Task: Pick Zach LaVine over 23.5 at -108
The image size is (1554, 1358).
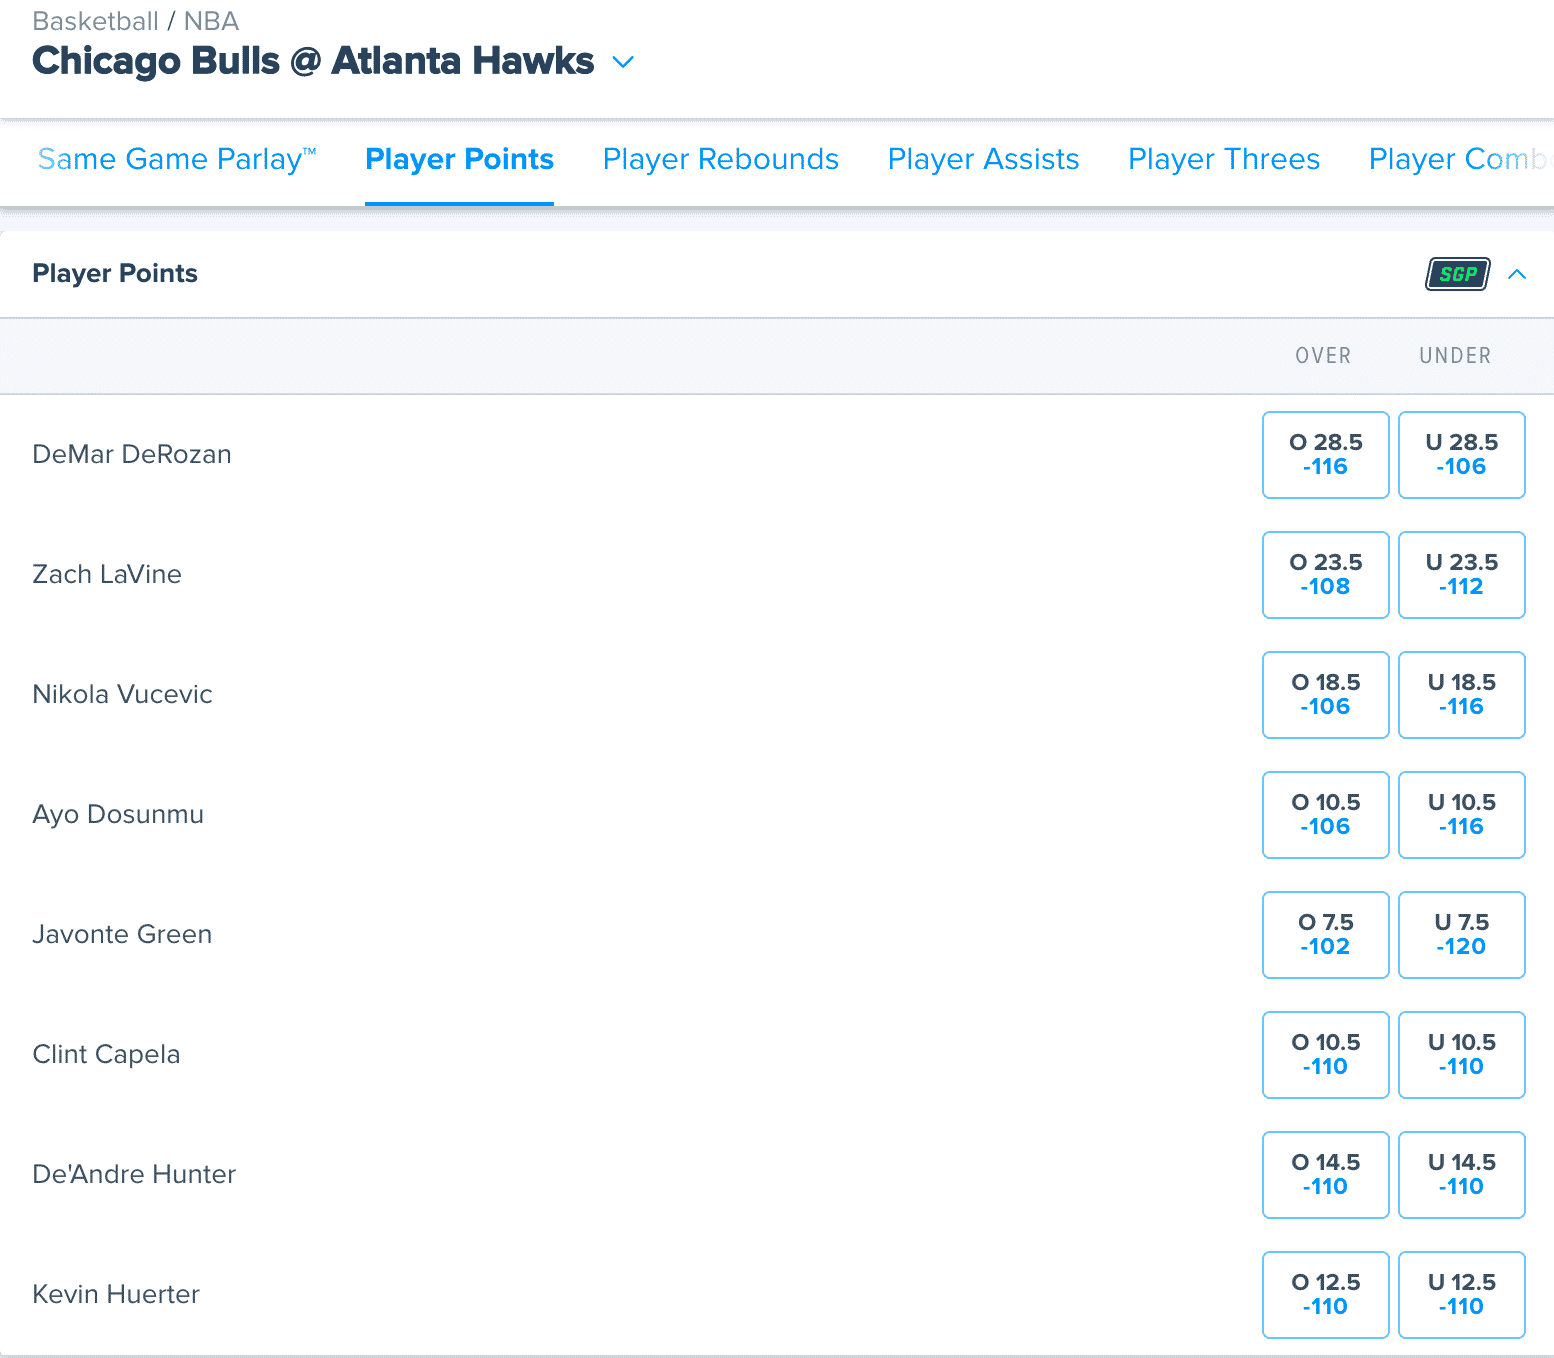Action: [1326, 575]
